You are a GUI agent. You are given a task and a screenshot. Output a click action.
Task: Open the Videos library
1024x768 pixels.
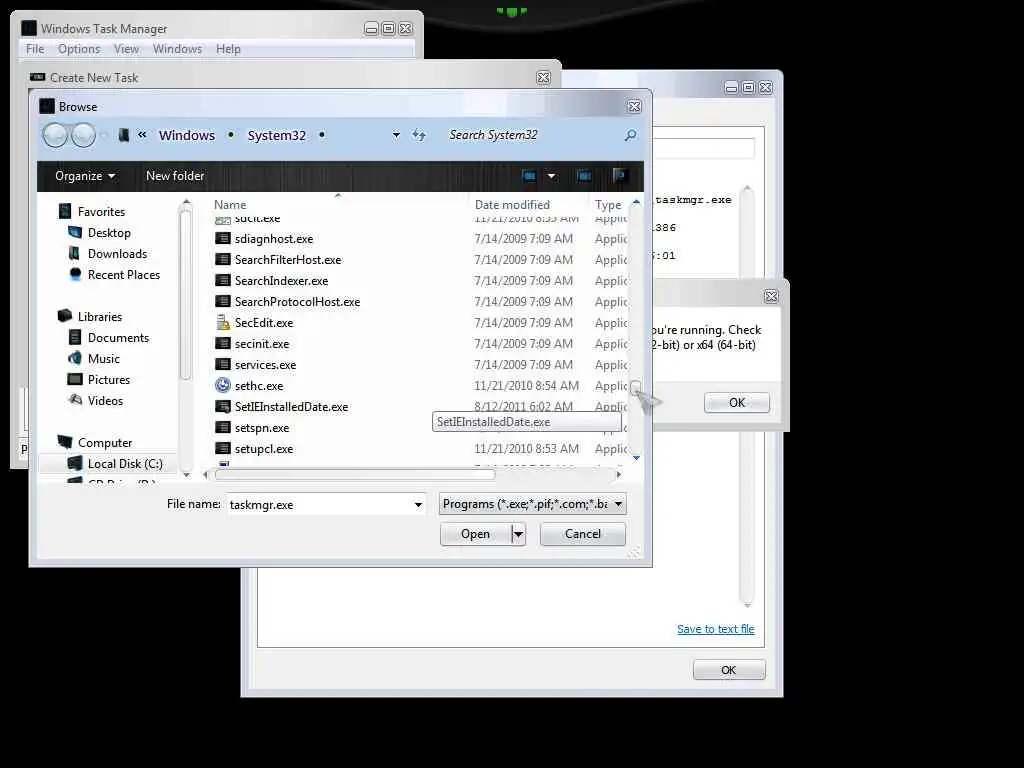pos(105,400)
